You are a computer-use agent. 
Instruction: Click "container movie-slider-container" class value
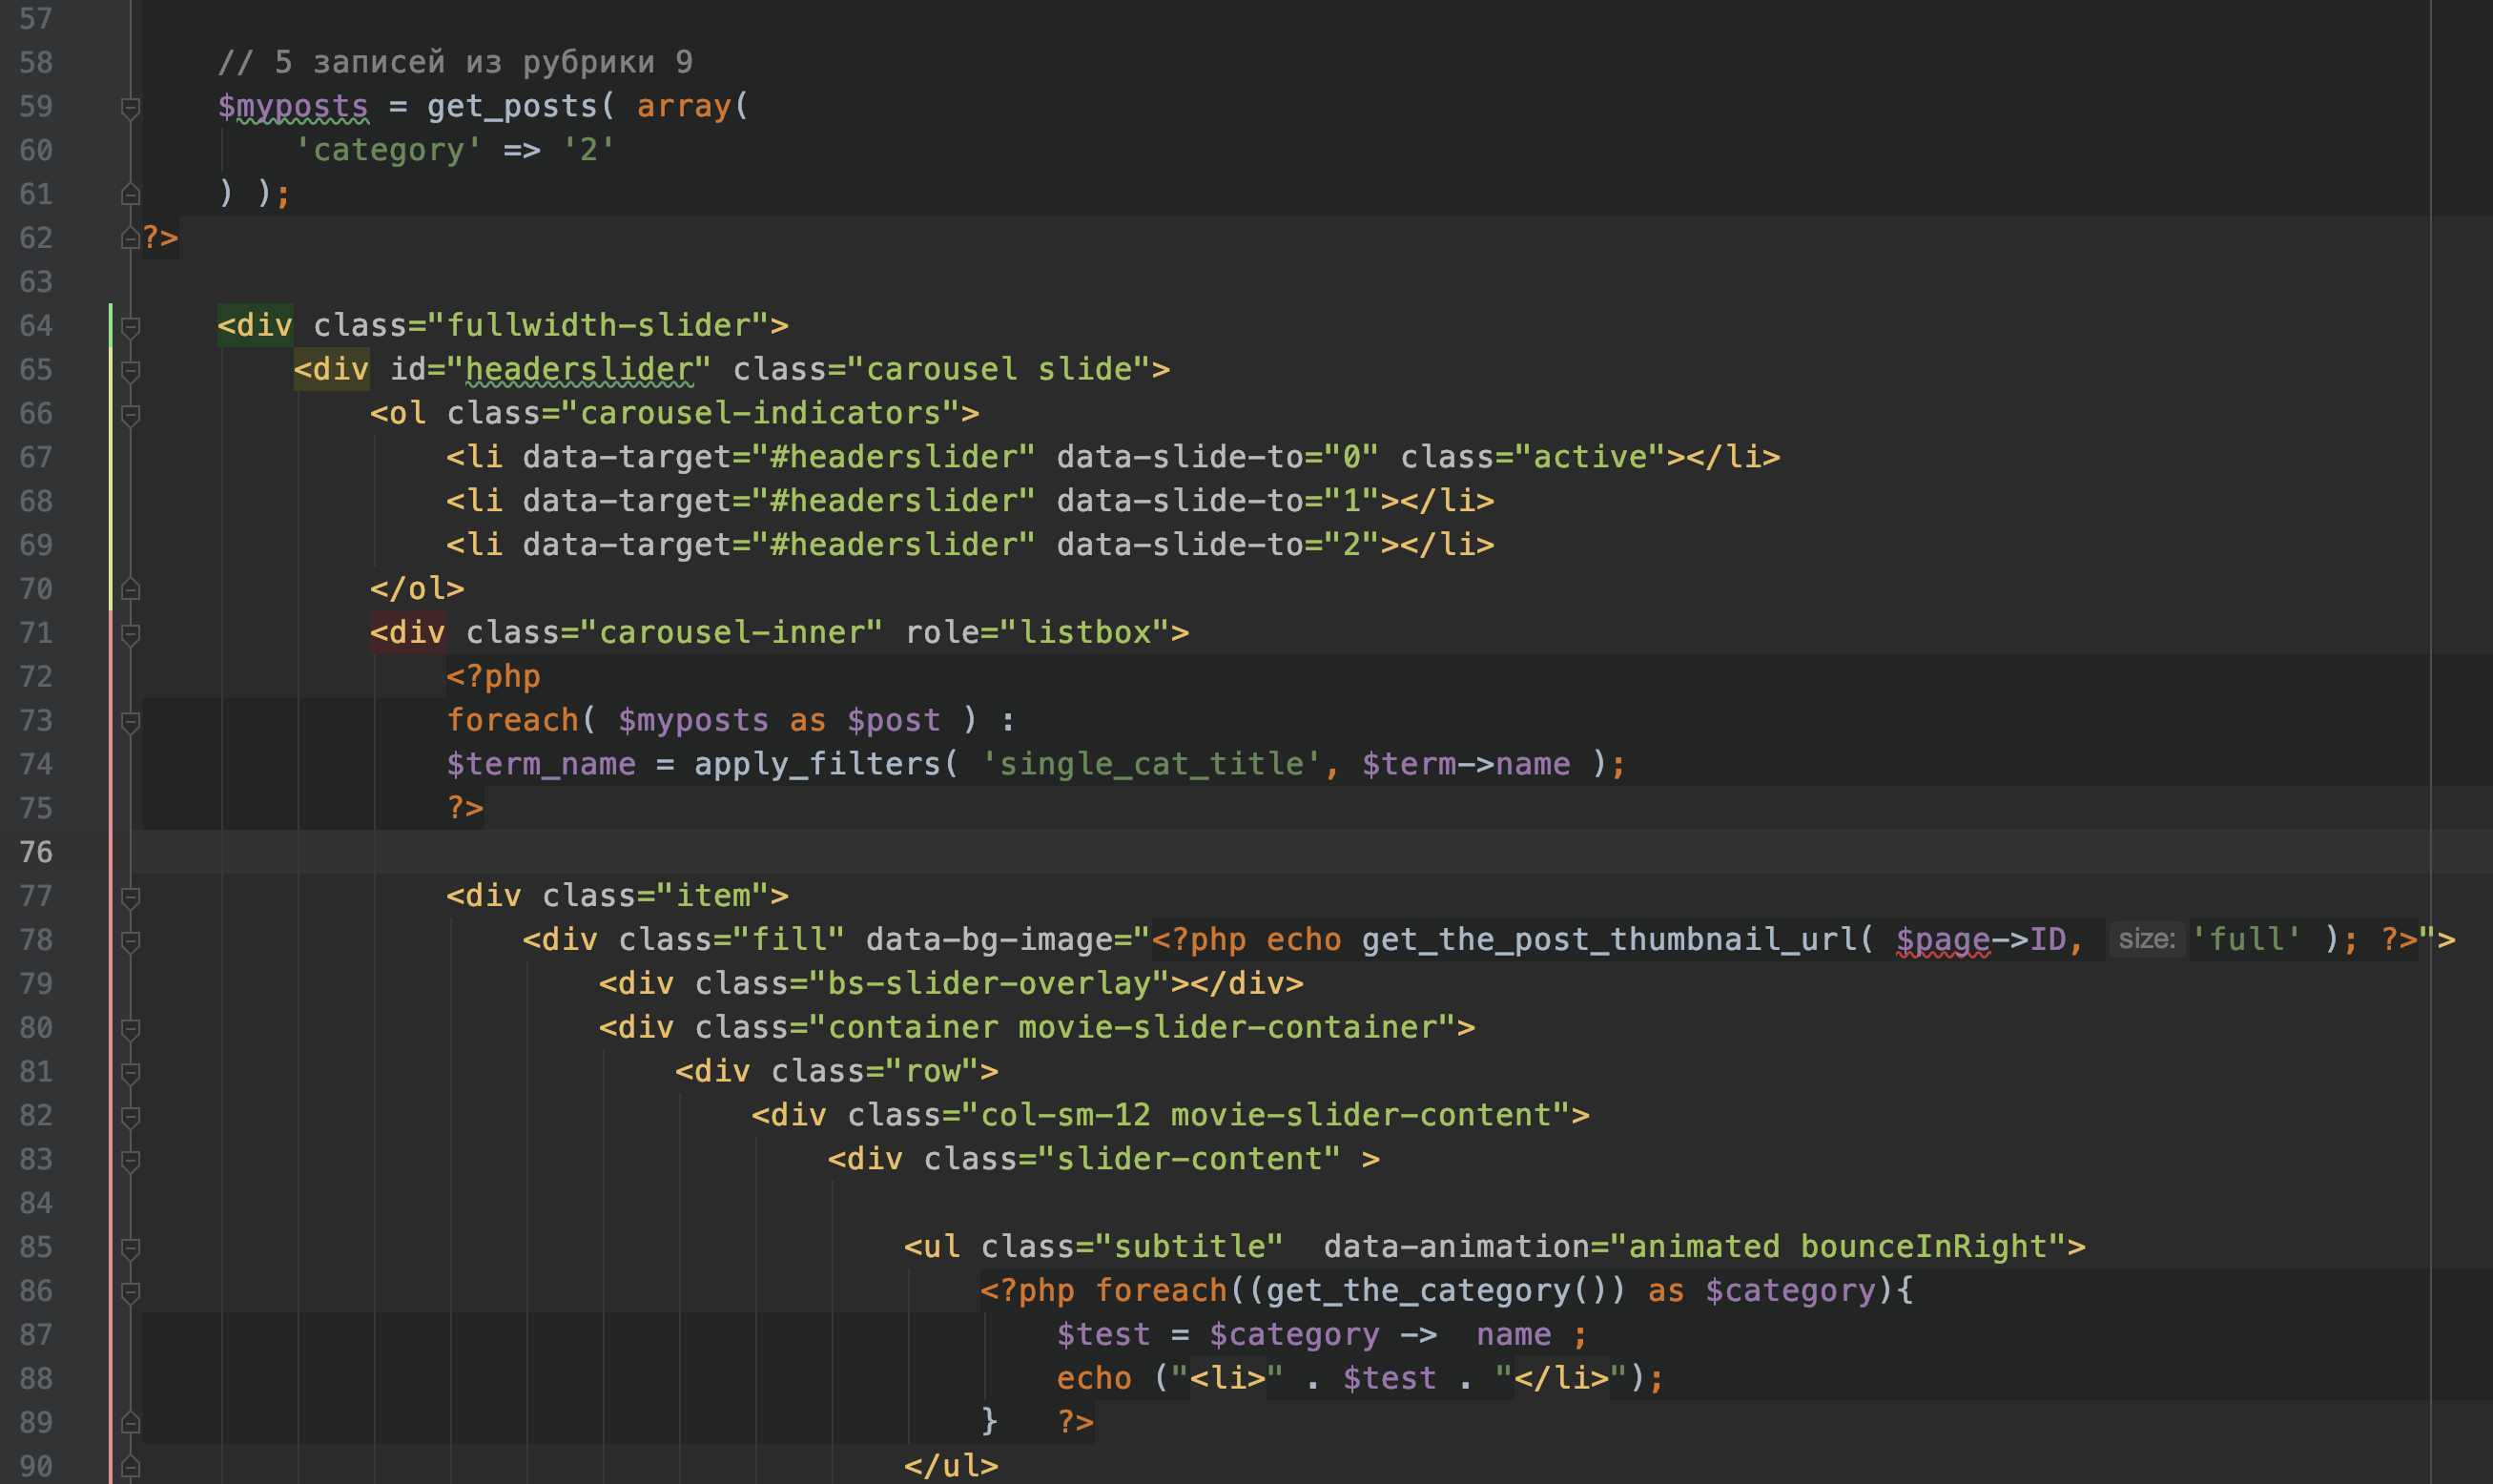click(1133, 1027)
